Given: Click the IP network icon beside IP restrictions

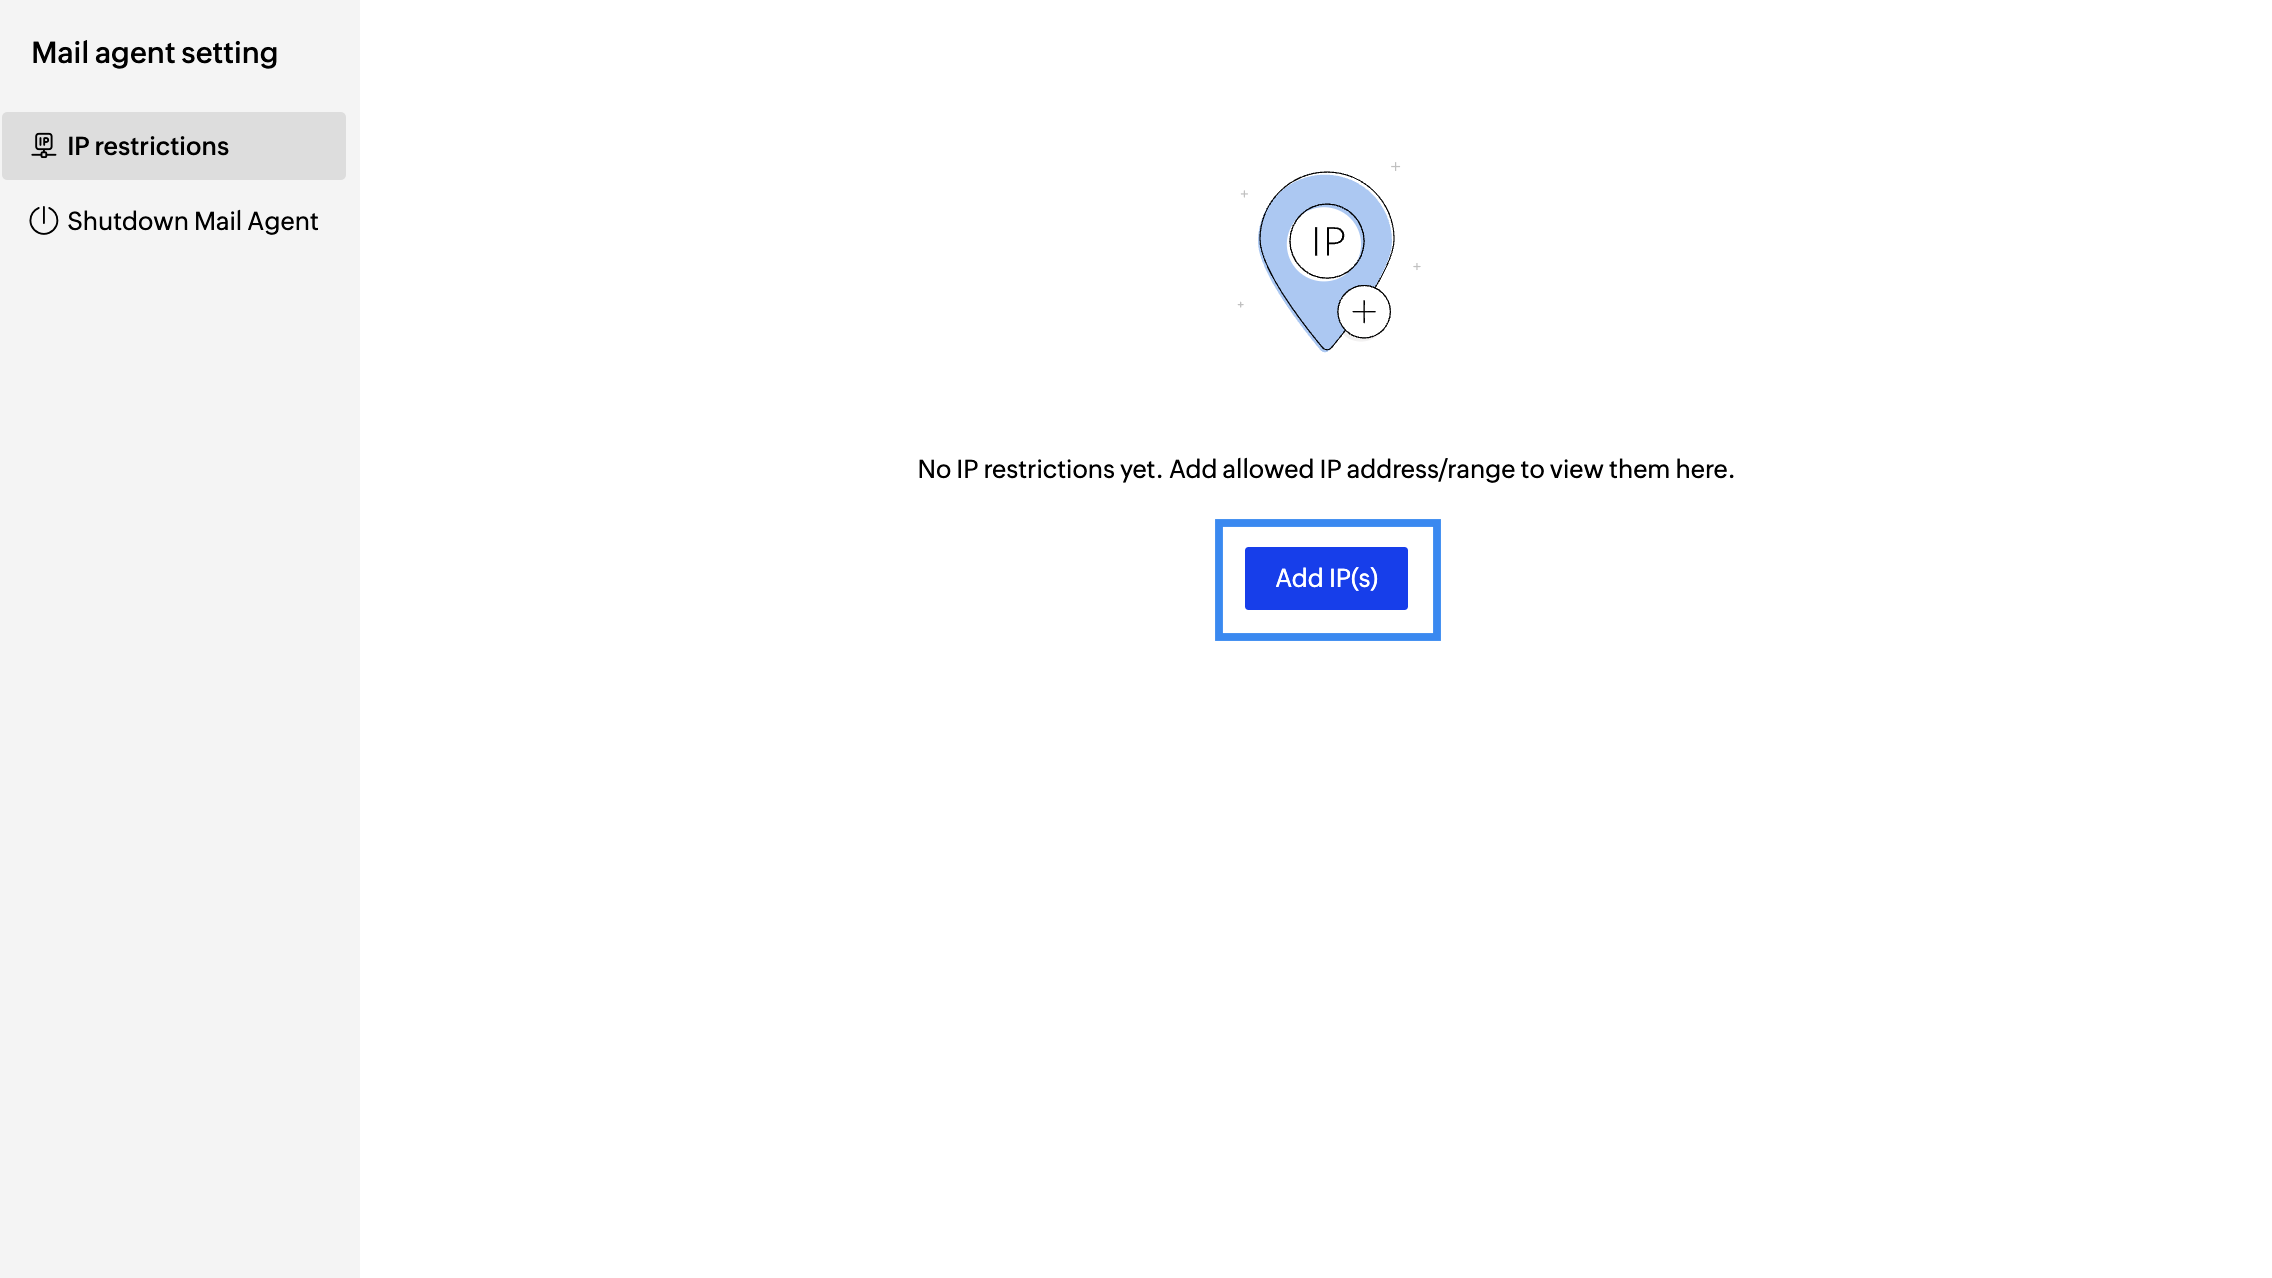Looking at the screenshot, I should (x=43, y=146).
